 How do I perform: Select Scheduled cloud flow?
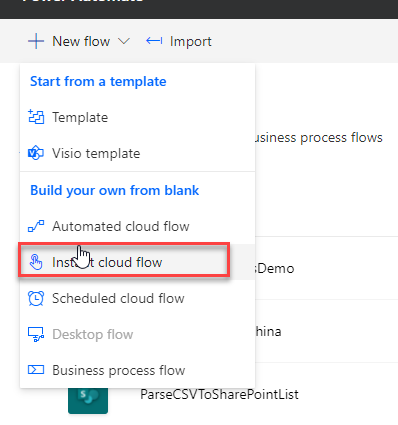(x=137, y=298)
